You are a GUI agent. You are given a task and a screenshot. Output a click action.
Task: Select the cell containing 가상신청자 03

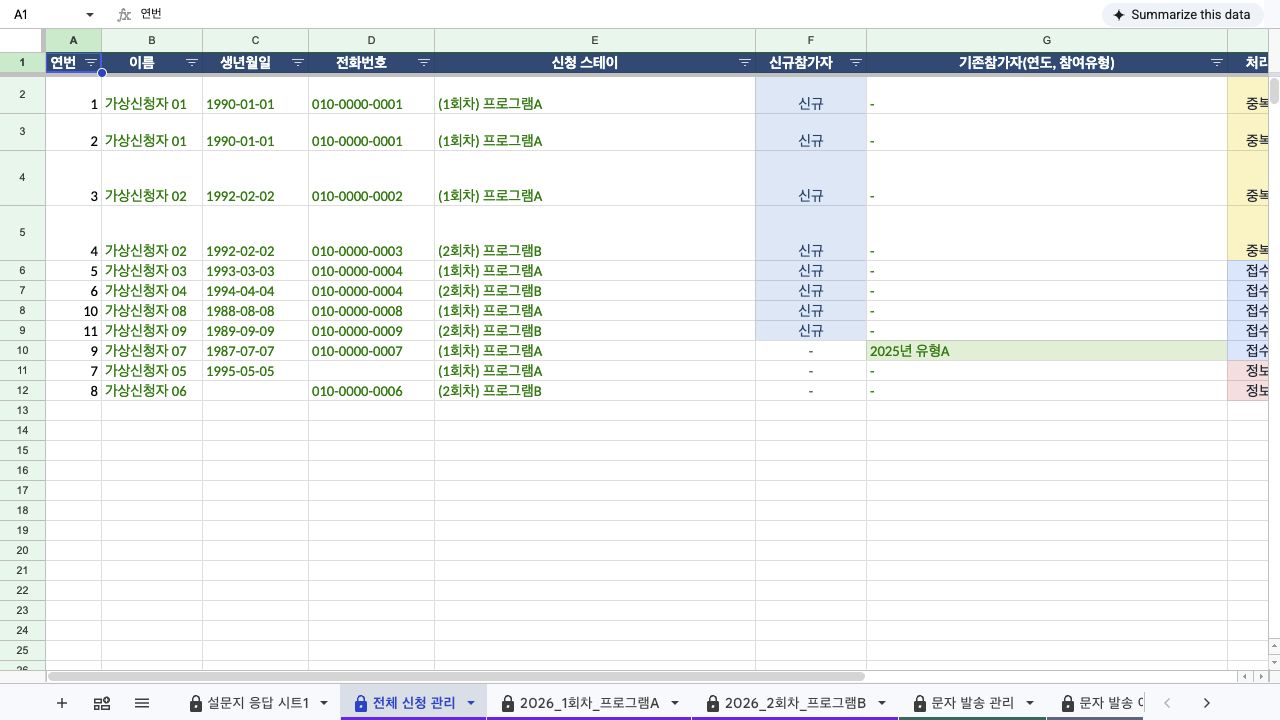152,271
